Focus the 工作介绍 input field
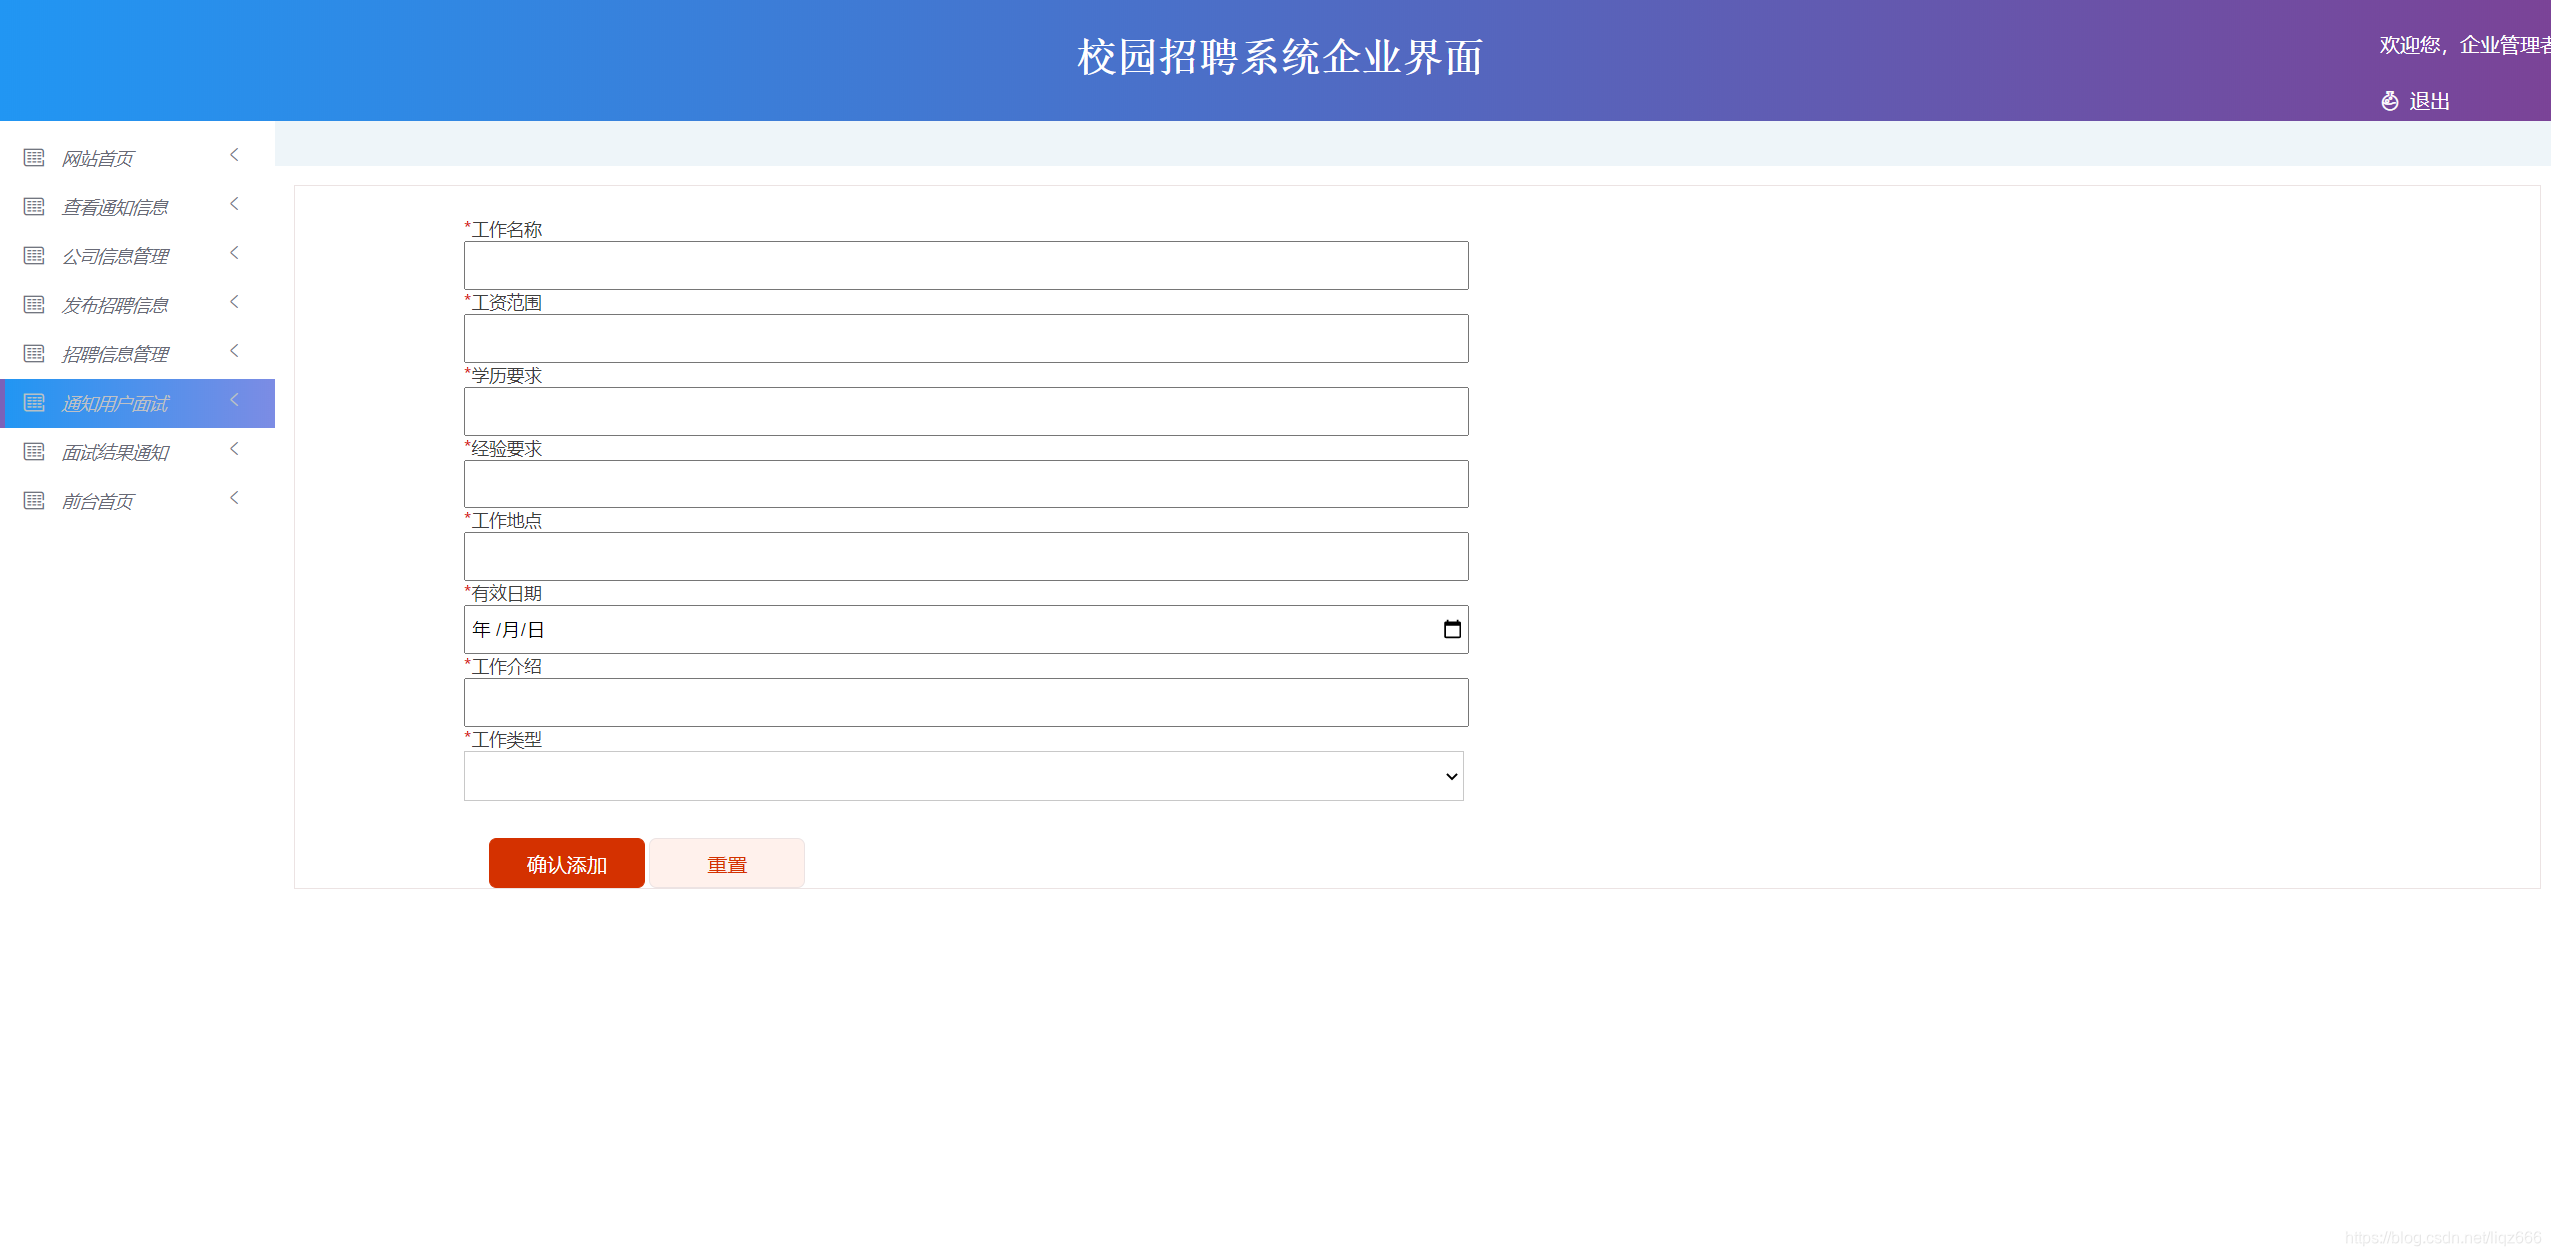2551x1256 pixels. pyautogui.click(x=966, y=703)
